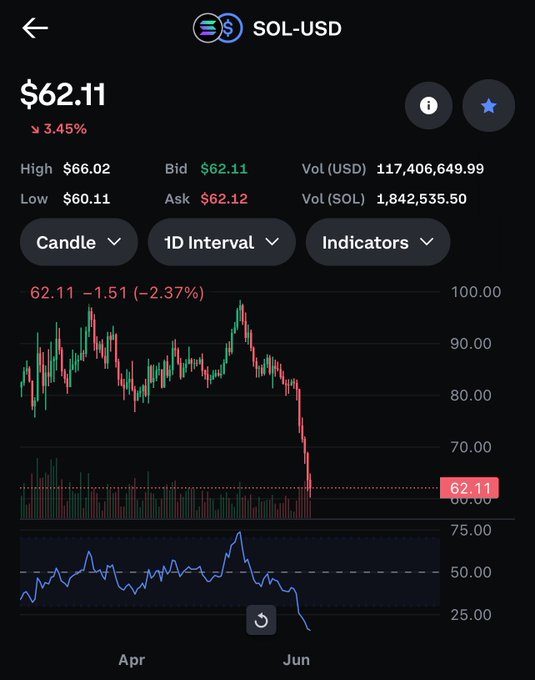Tap the 3.45% price change figure
535x680 pixels.
point(65,129)
